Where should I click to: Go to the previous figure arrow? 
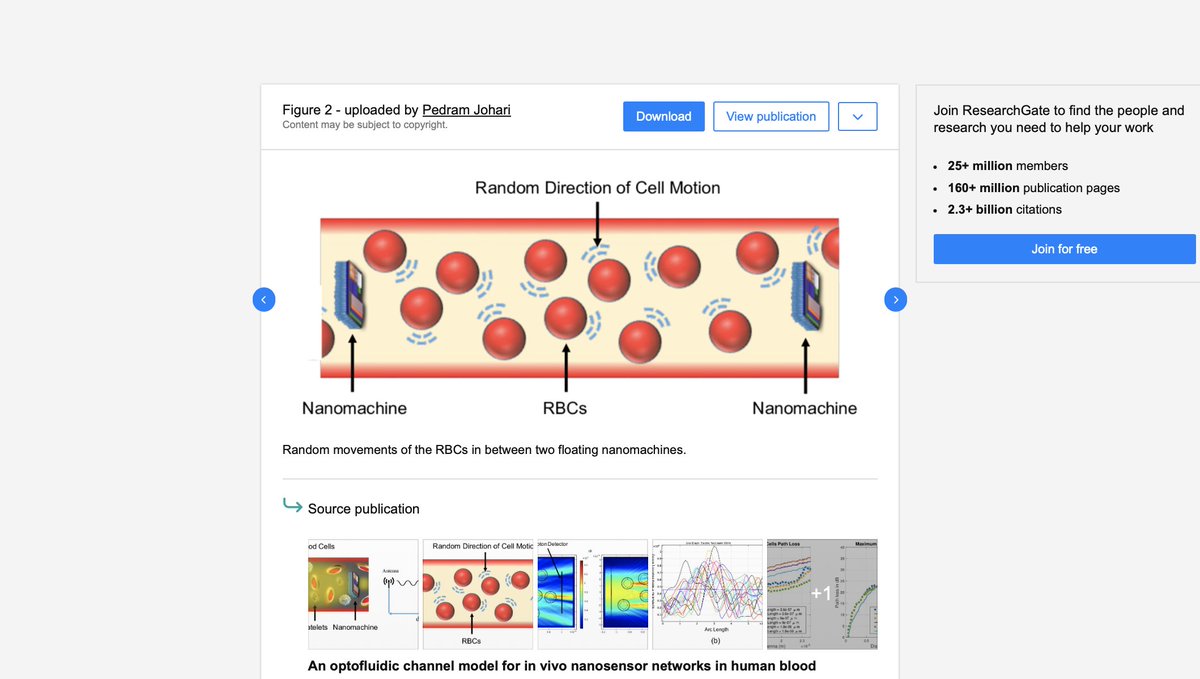click(263, 299)
